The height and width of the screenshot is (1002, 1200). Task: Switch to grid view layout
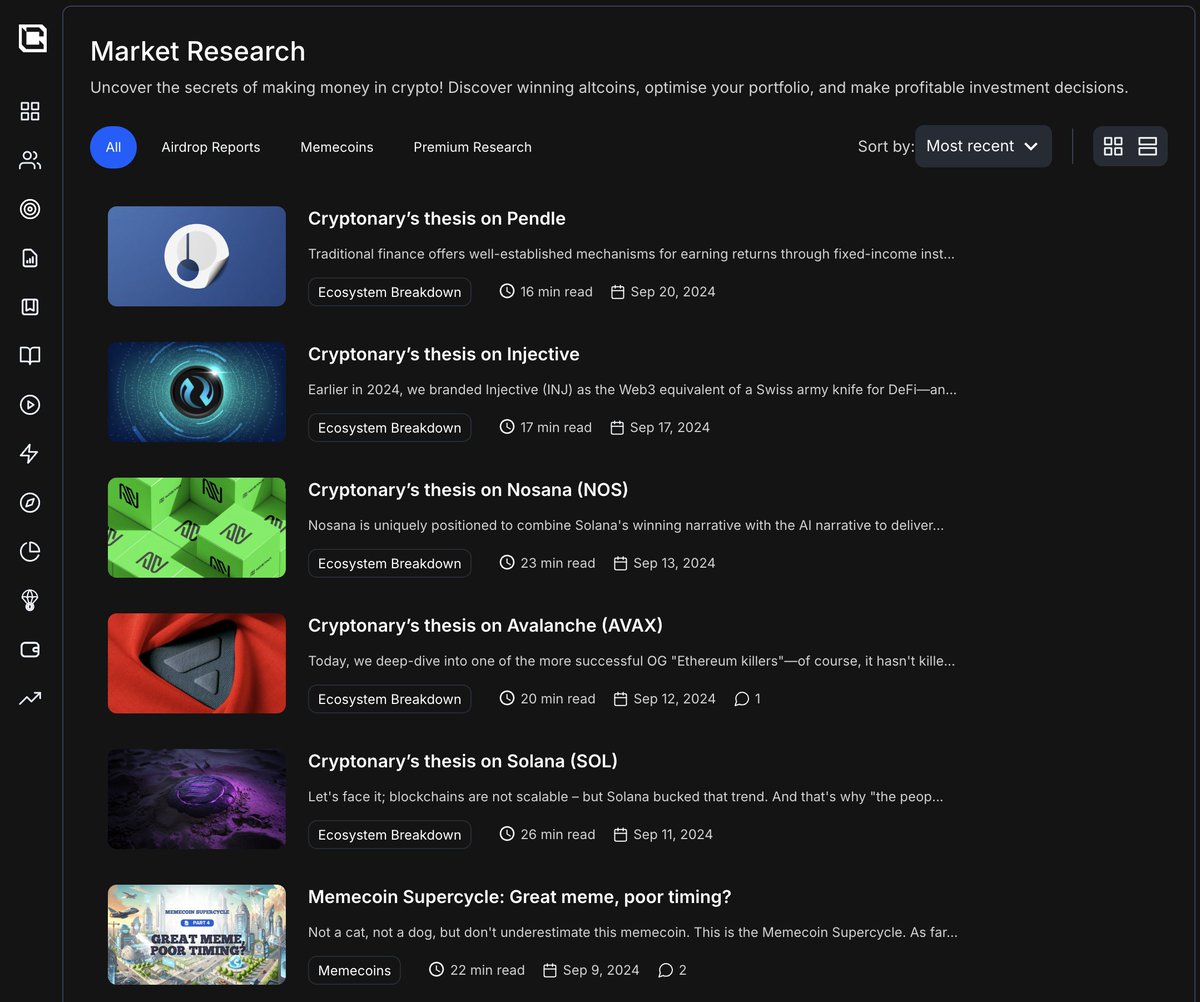click(1113, 146)
